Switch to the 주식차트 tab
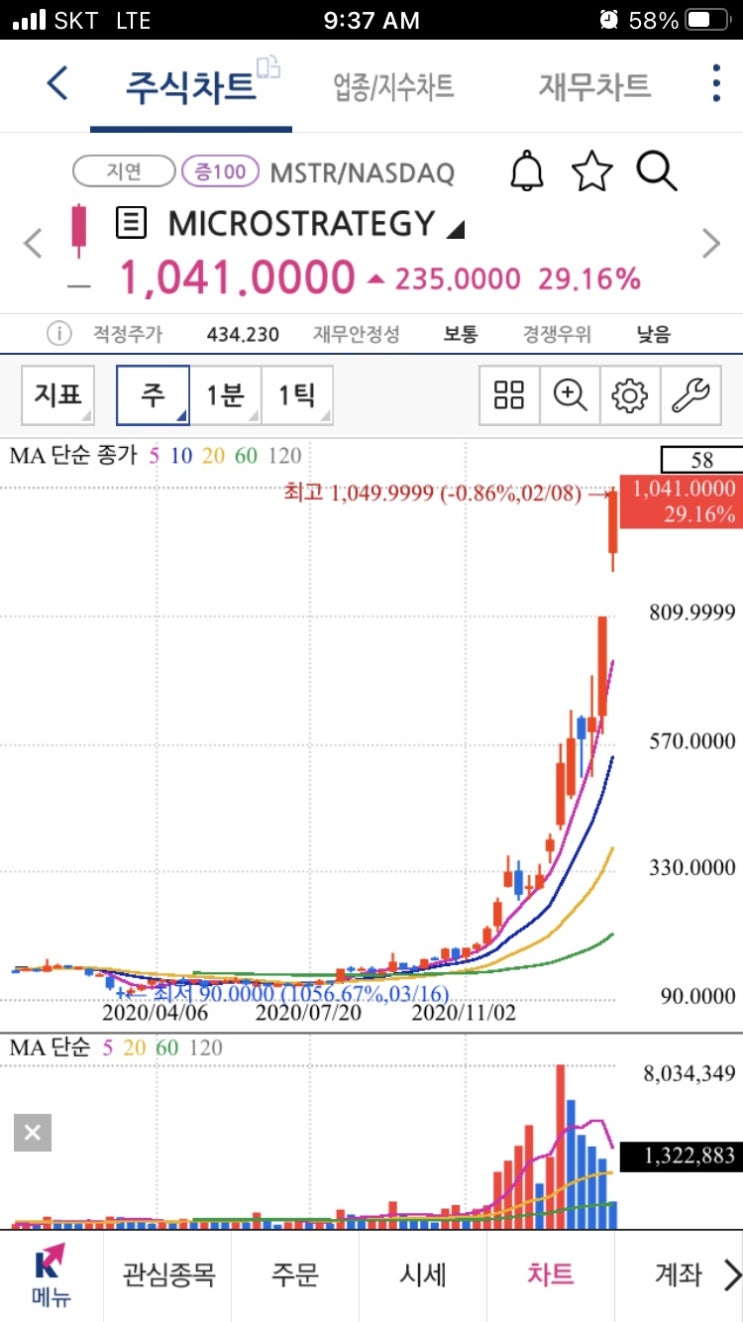This screenshot has height=1322, width=743. point(190,86)
